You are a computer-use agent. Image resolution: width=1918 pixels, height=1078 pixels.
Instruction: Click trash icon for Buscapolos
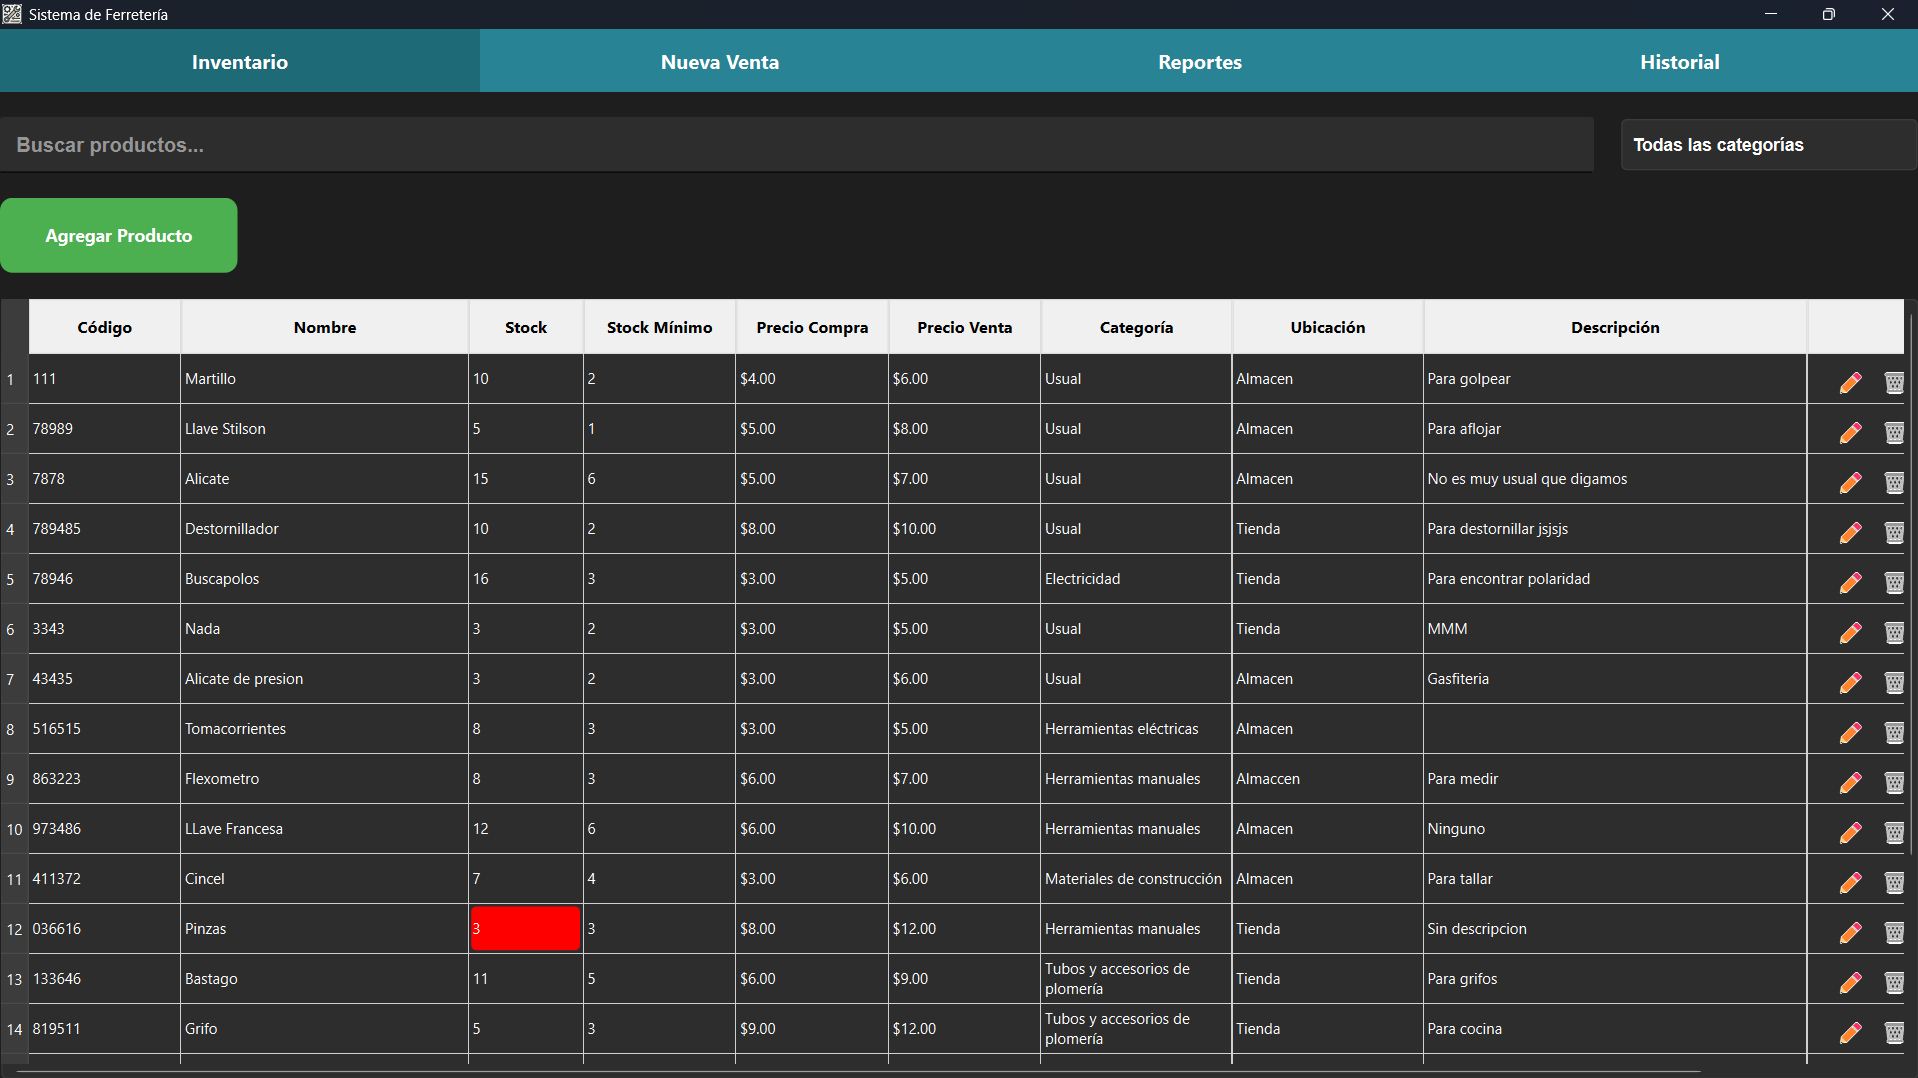coord(1893,582)
